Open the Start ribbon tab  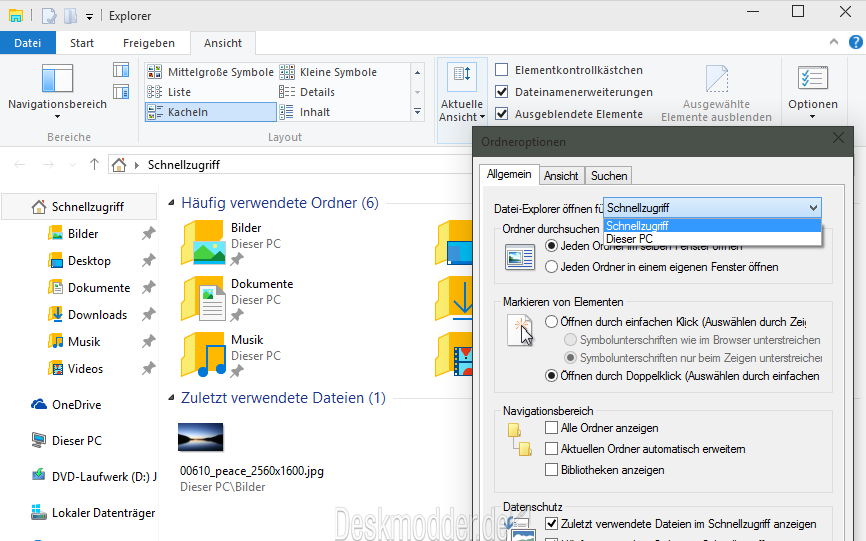[x=82, y=43]
